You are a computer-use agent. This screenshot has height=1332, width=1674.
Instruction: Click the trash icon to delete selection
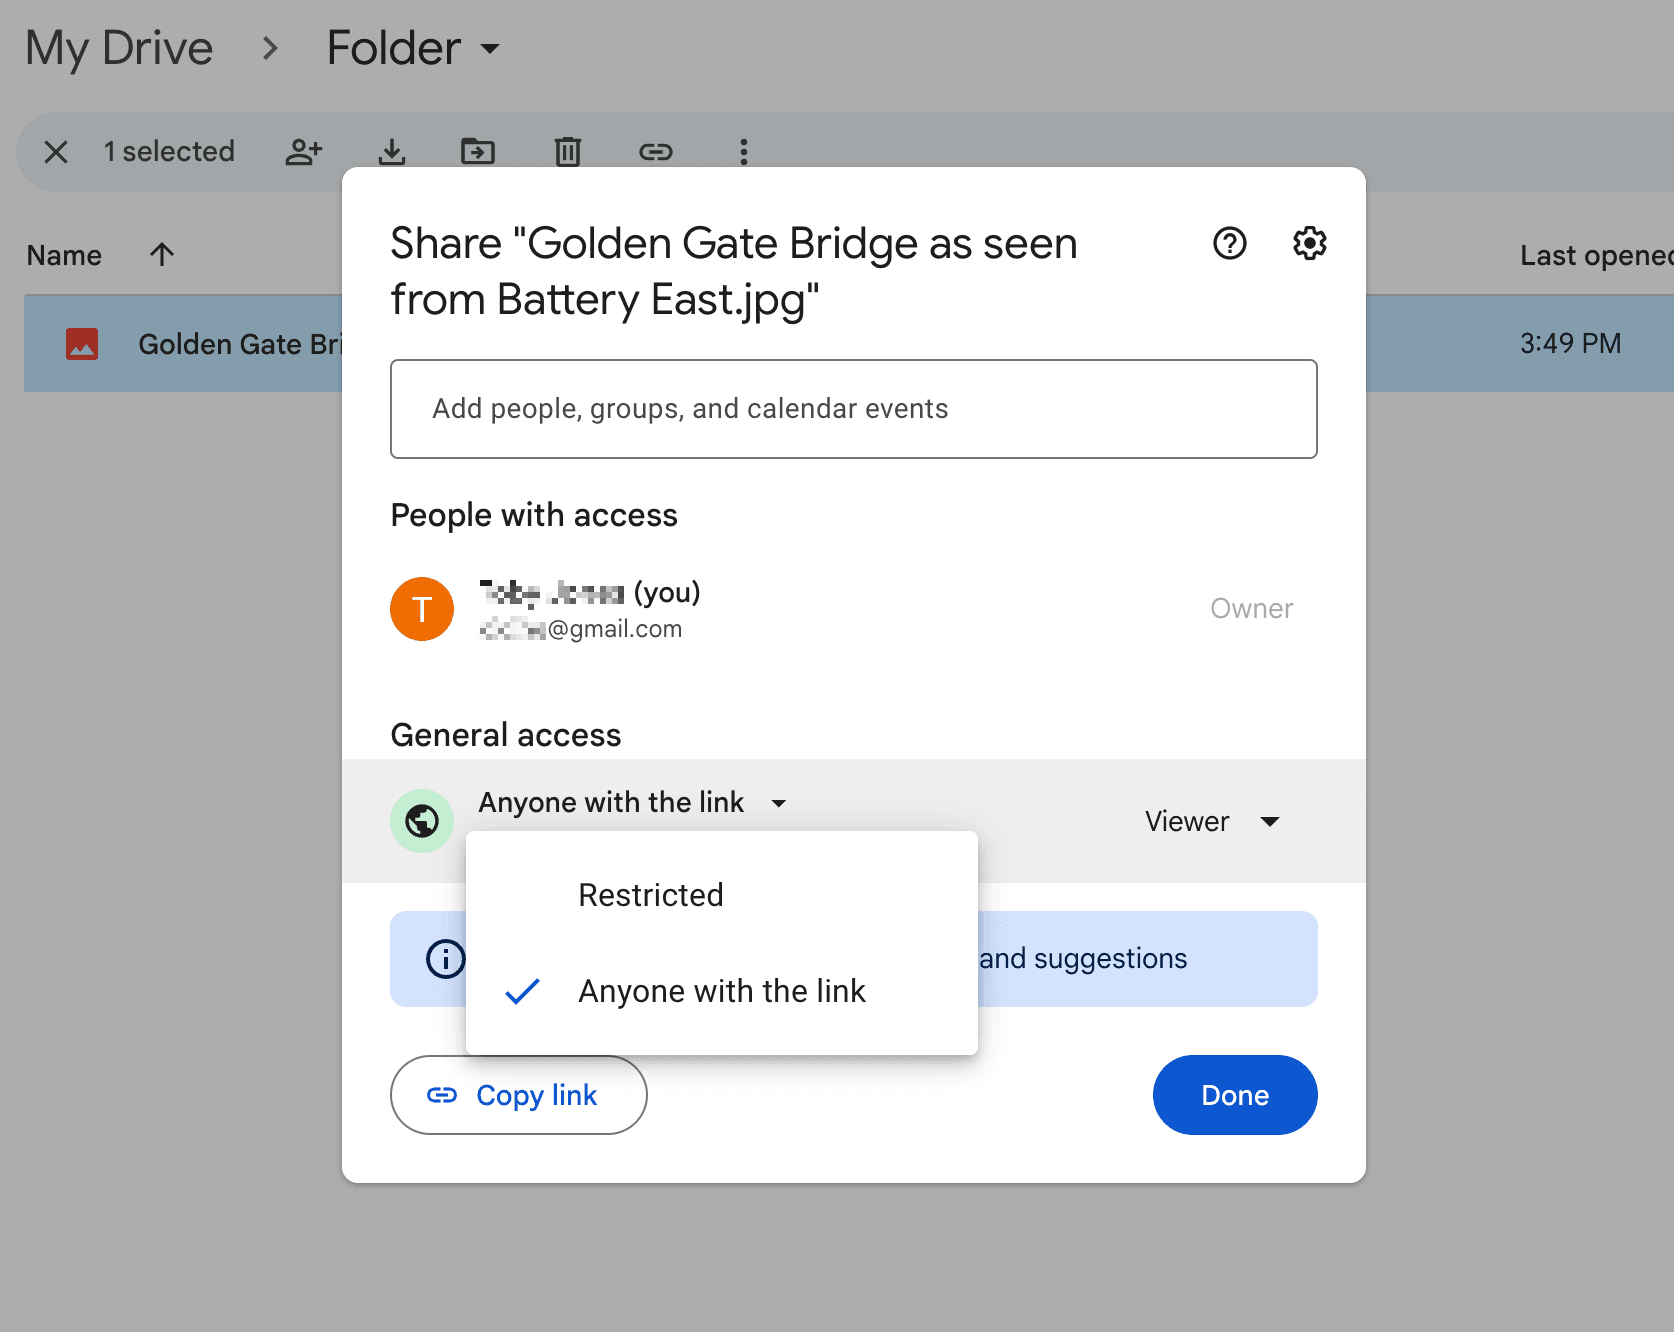567,151
